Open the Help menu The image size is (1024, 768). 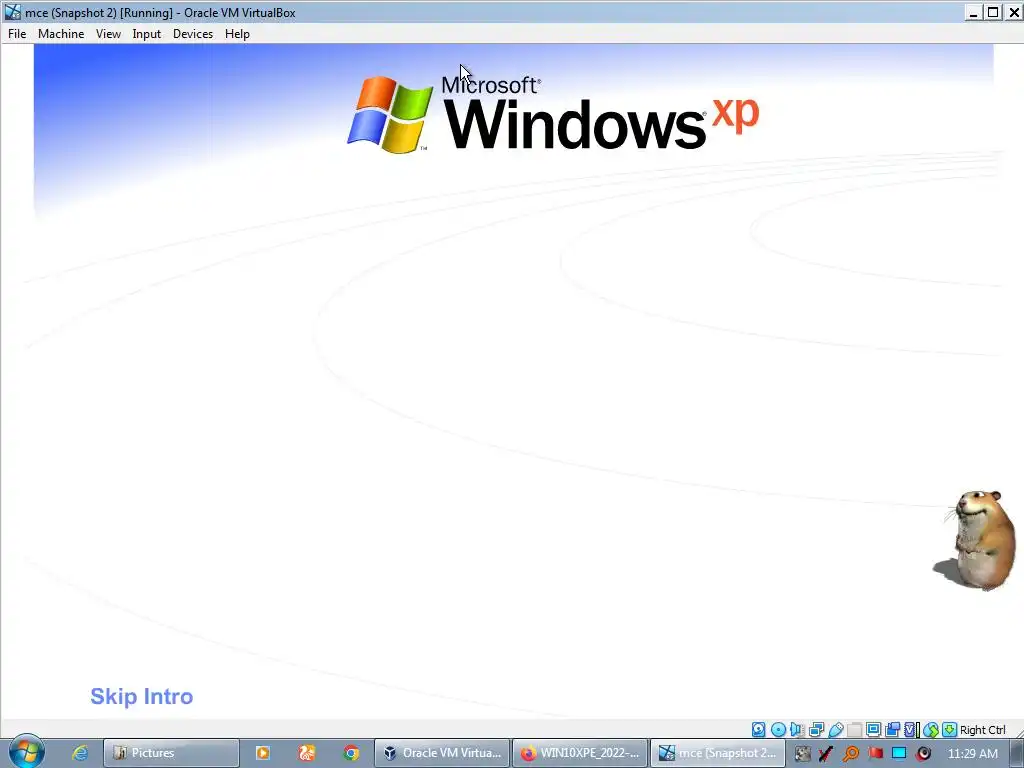point(237,34)
